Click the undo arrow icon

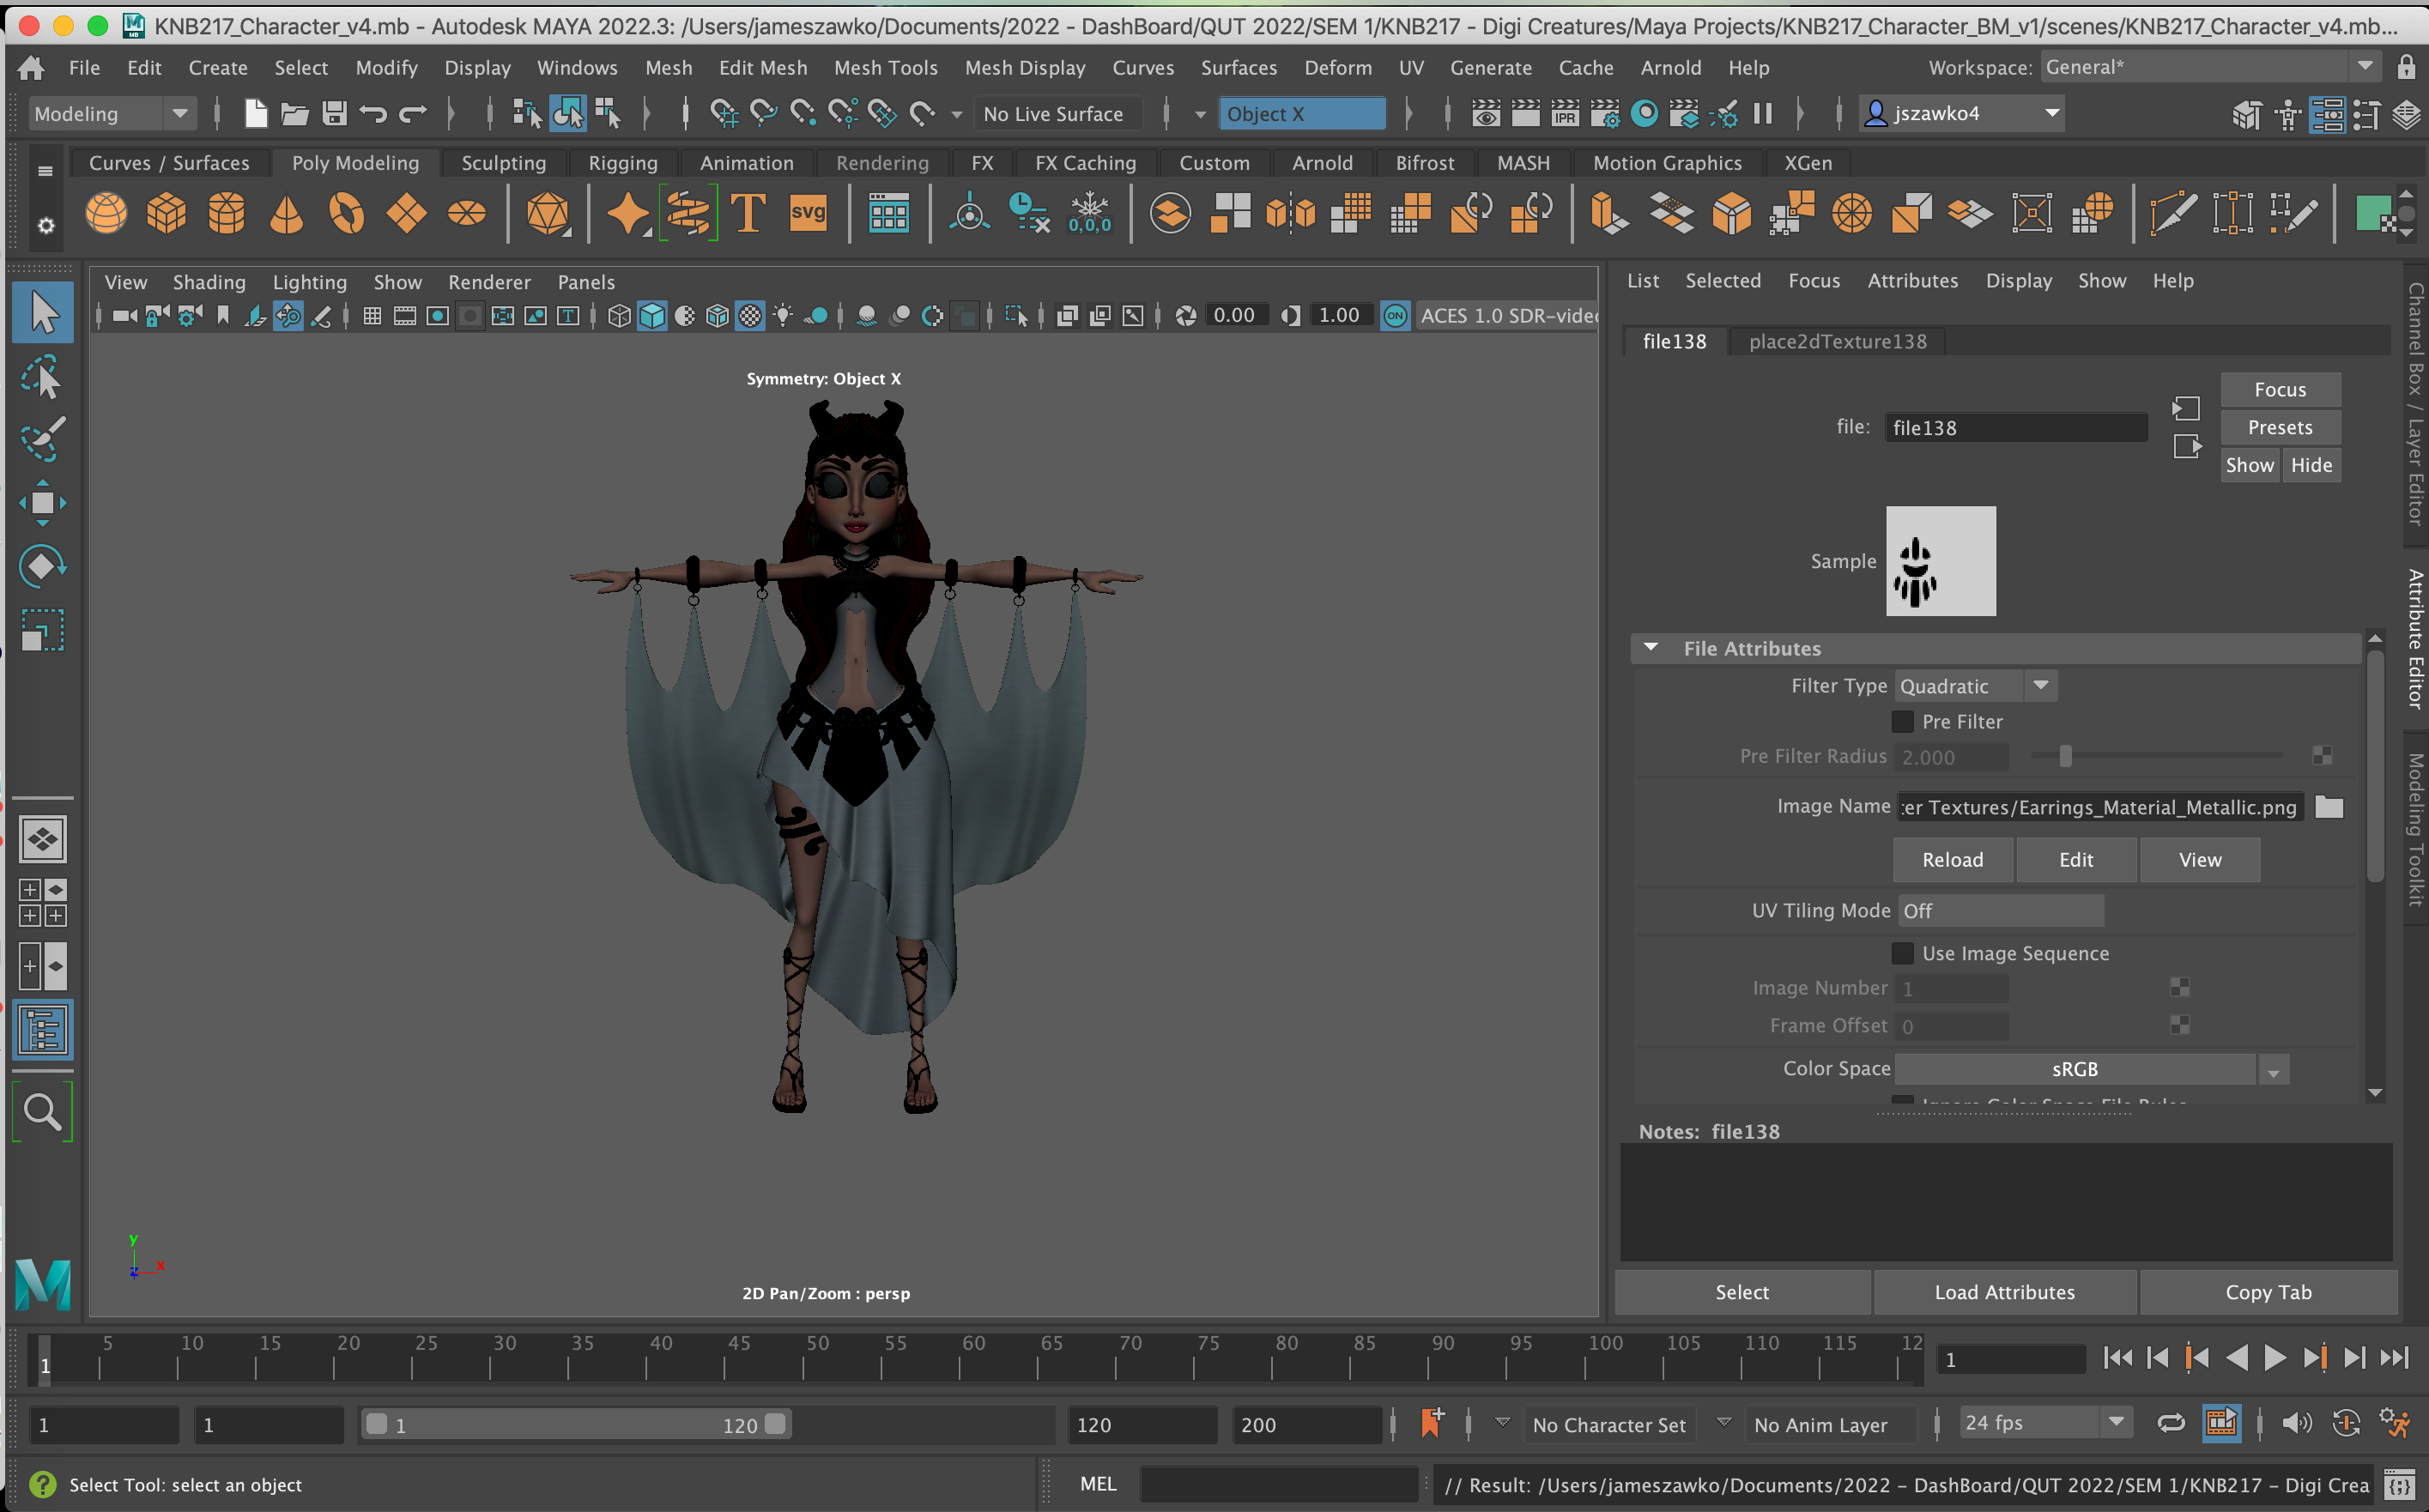coord(373,114)
